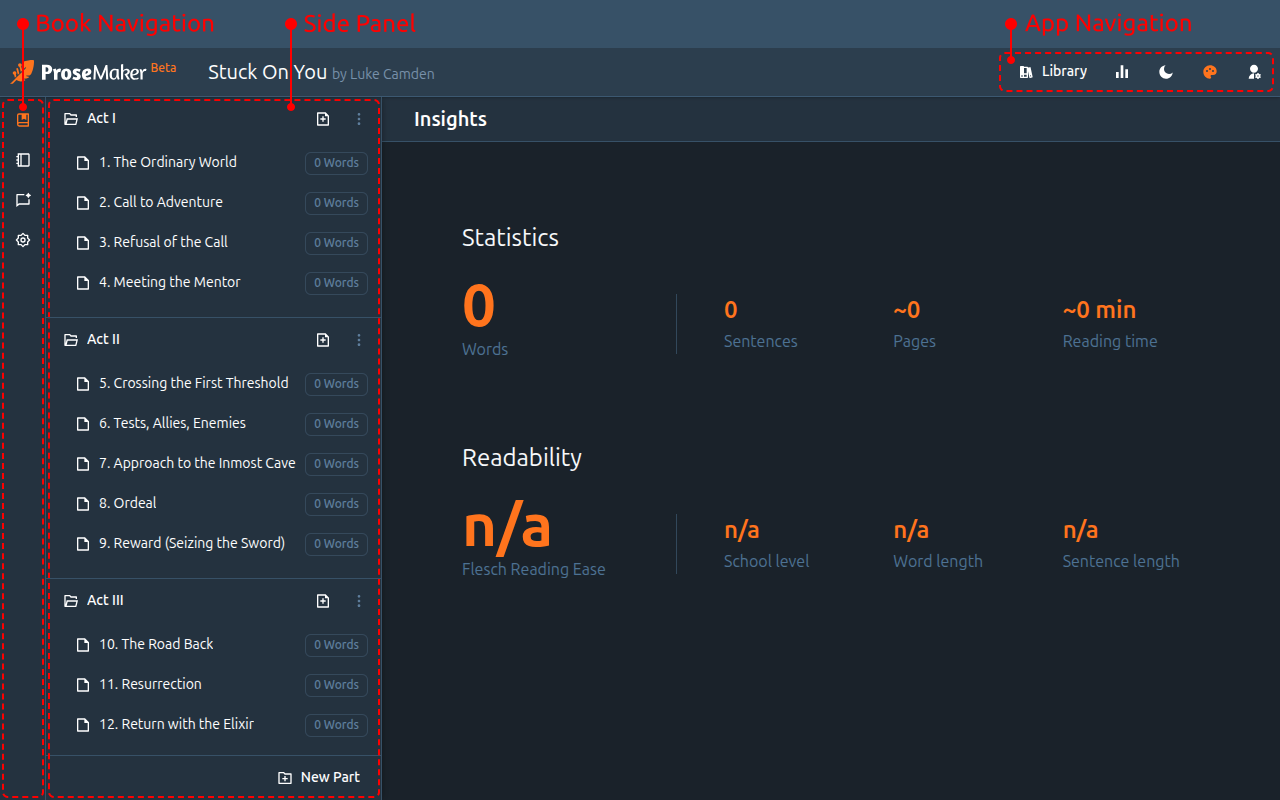The image size is (1280, 800).
Task: Add new chapter to Act I
Action: (x=323, y=119)
